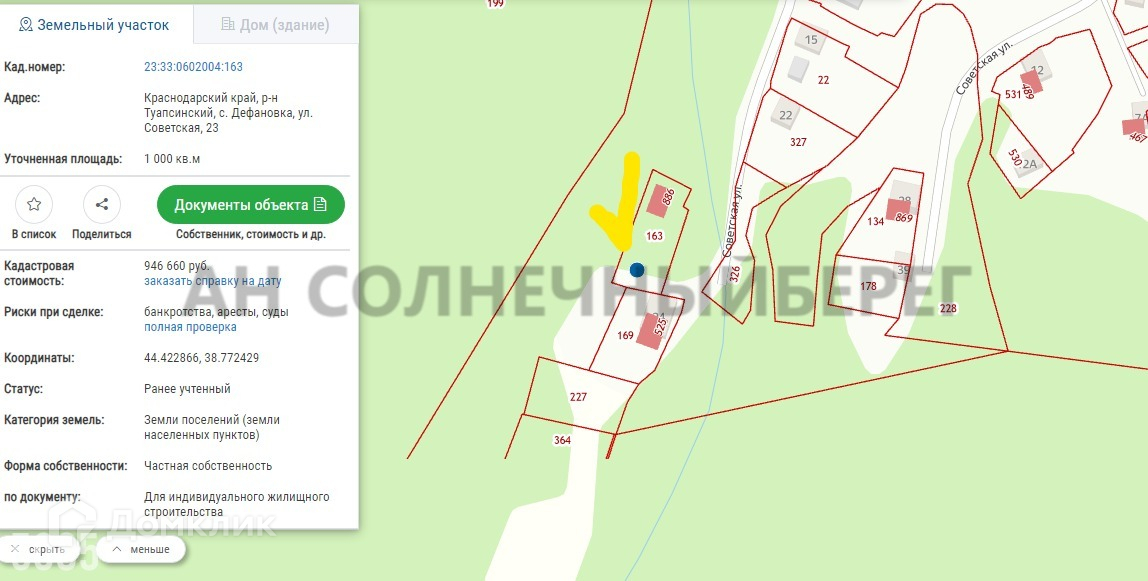1148x581 pixels.
Task: Switch to 'Дом (здание)' tab
Action: (x=275, y=25)
